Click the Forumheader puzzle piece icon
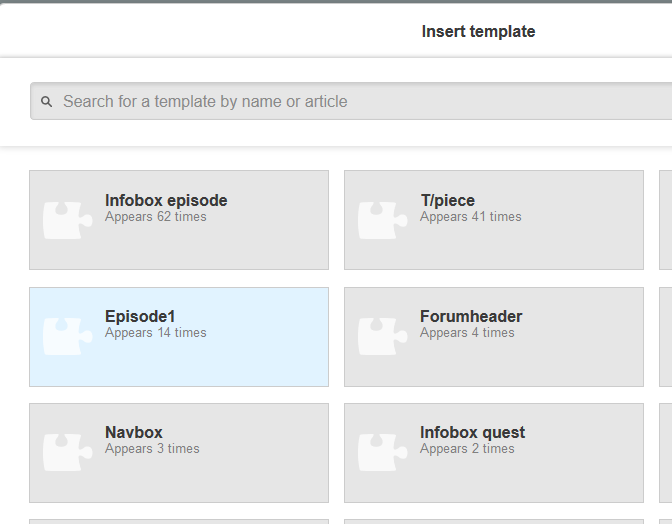 pyautogui.click(x=383, y=336)
